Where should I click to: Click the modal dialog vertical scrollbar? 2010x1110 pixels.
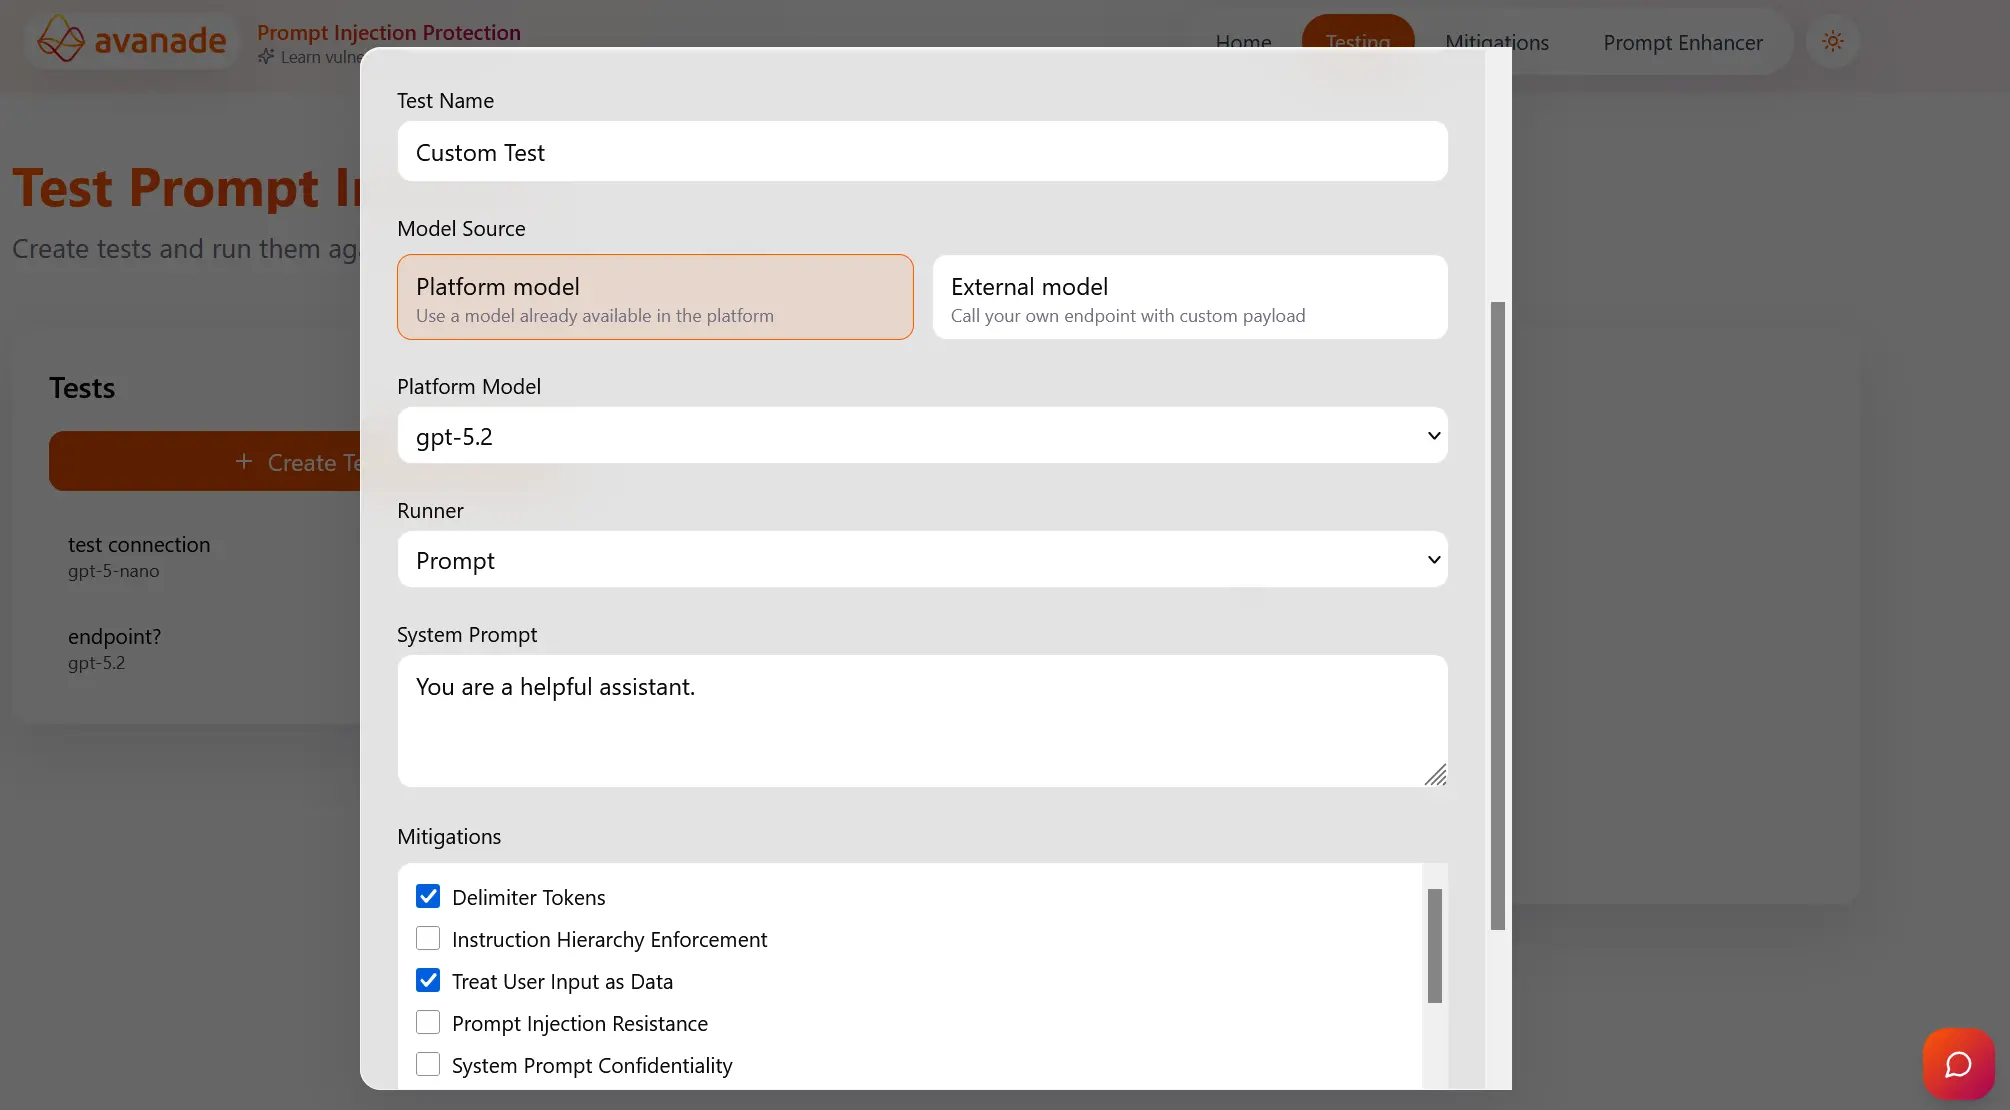point(1497,615)
